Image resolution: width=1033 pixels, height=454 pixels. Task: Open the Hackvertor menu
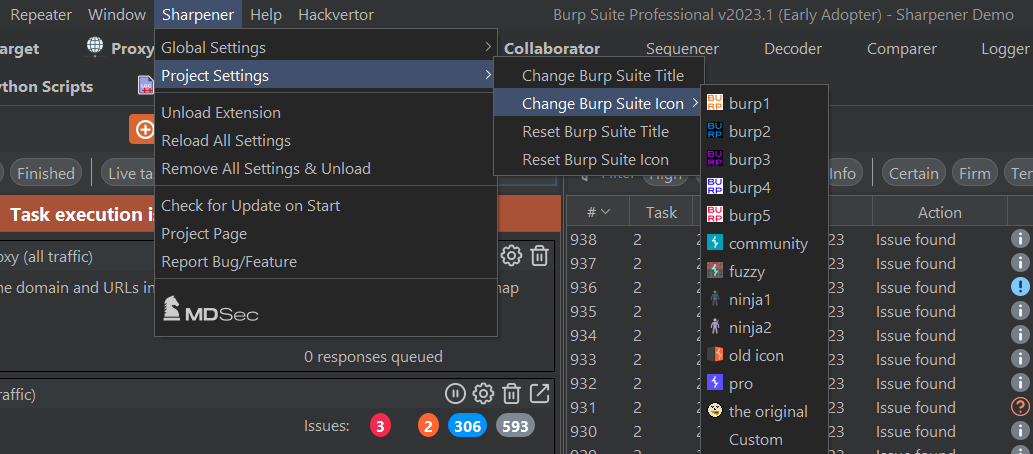(335, 14)
